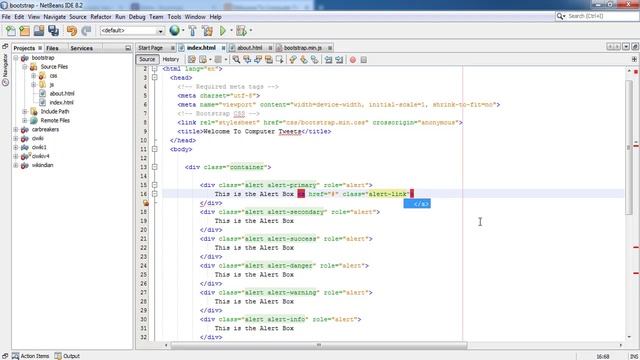
Task: Click the green Run Project icon
Action: 223,31
